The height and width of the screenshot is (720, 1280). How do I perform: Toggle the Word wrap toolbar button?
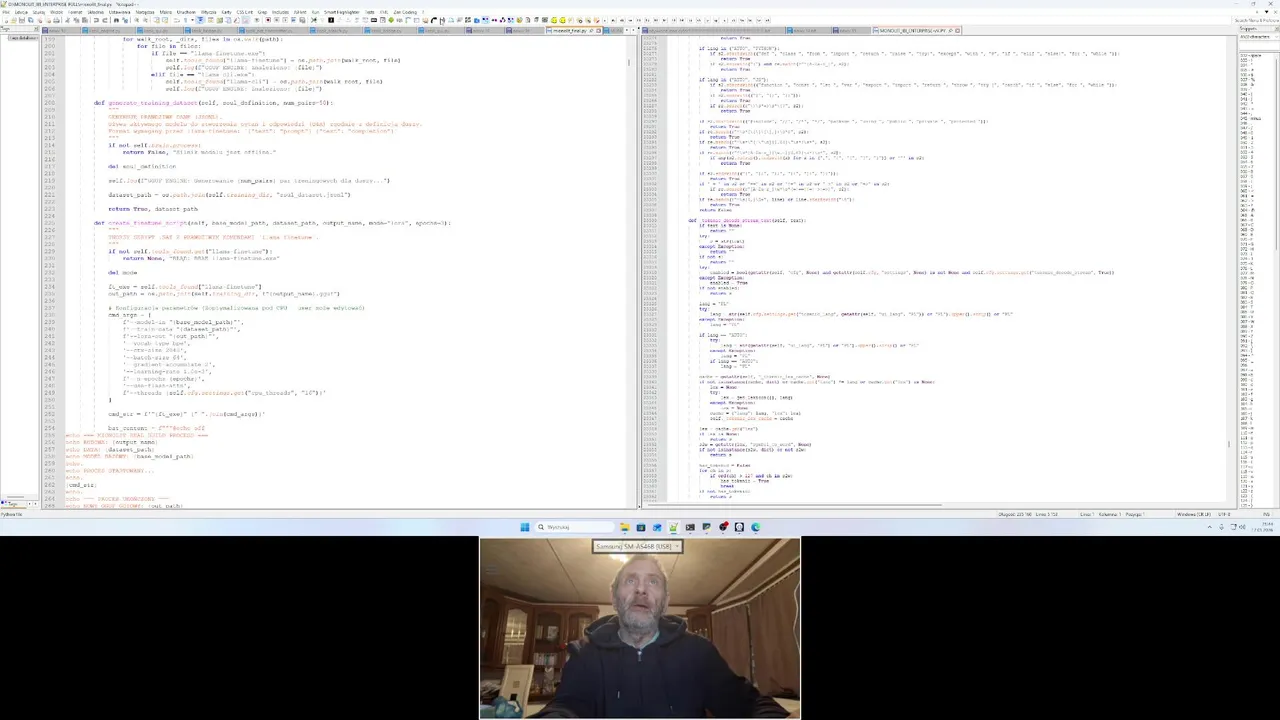pyautogui.click(x=176, y=20)
